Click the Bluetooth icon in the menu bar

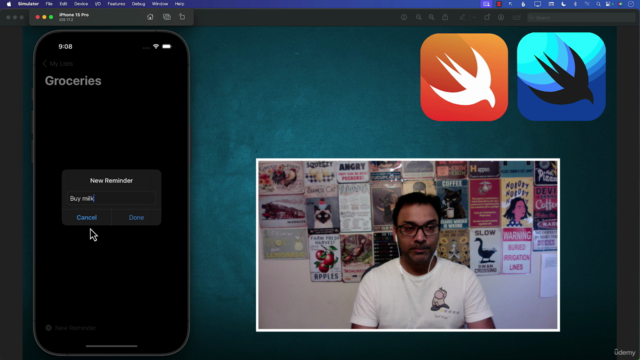point(576,4)
